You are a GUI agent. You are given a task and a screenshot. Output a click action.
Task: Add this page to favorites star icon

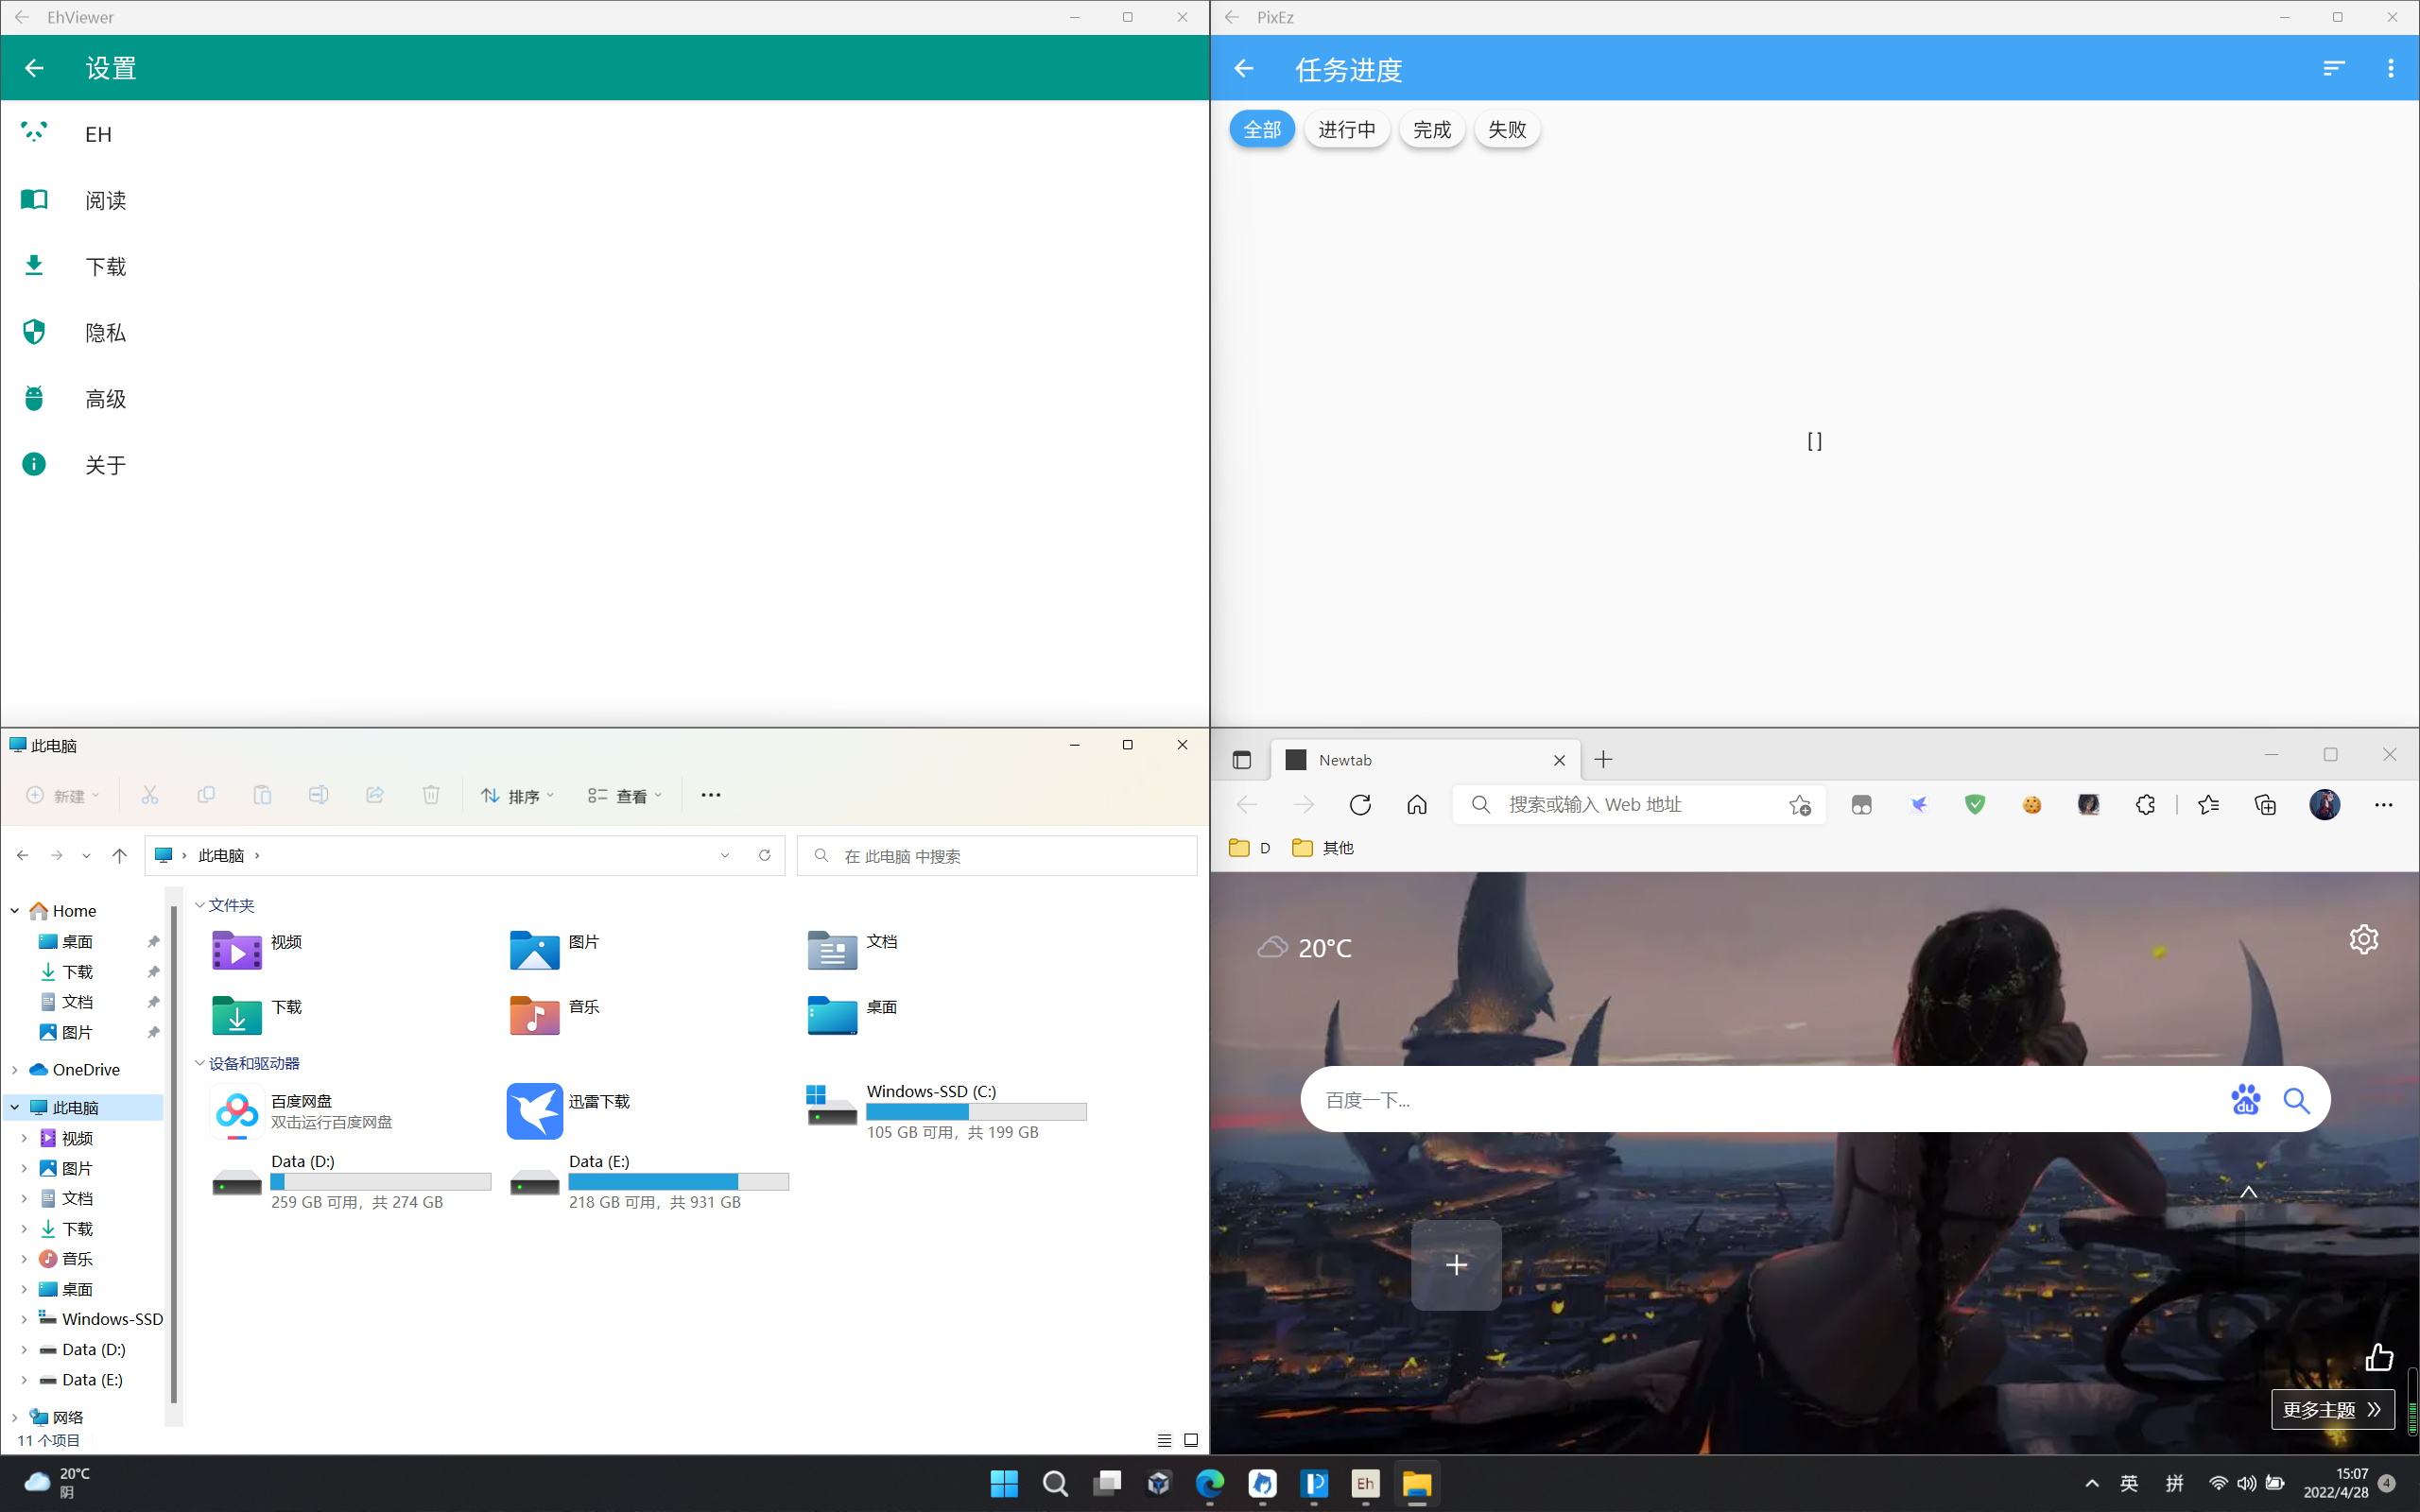tap(1800, 805)
